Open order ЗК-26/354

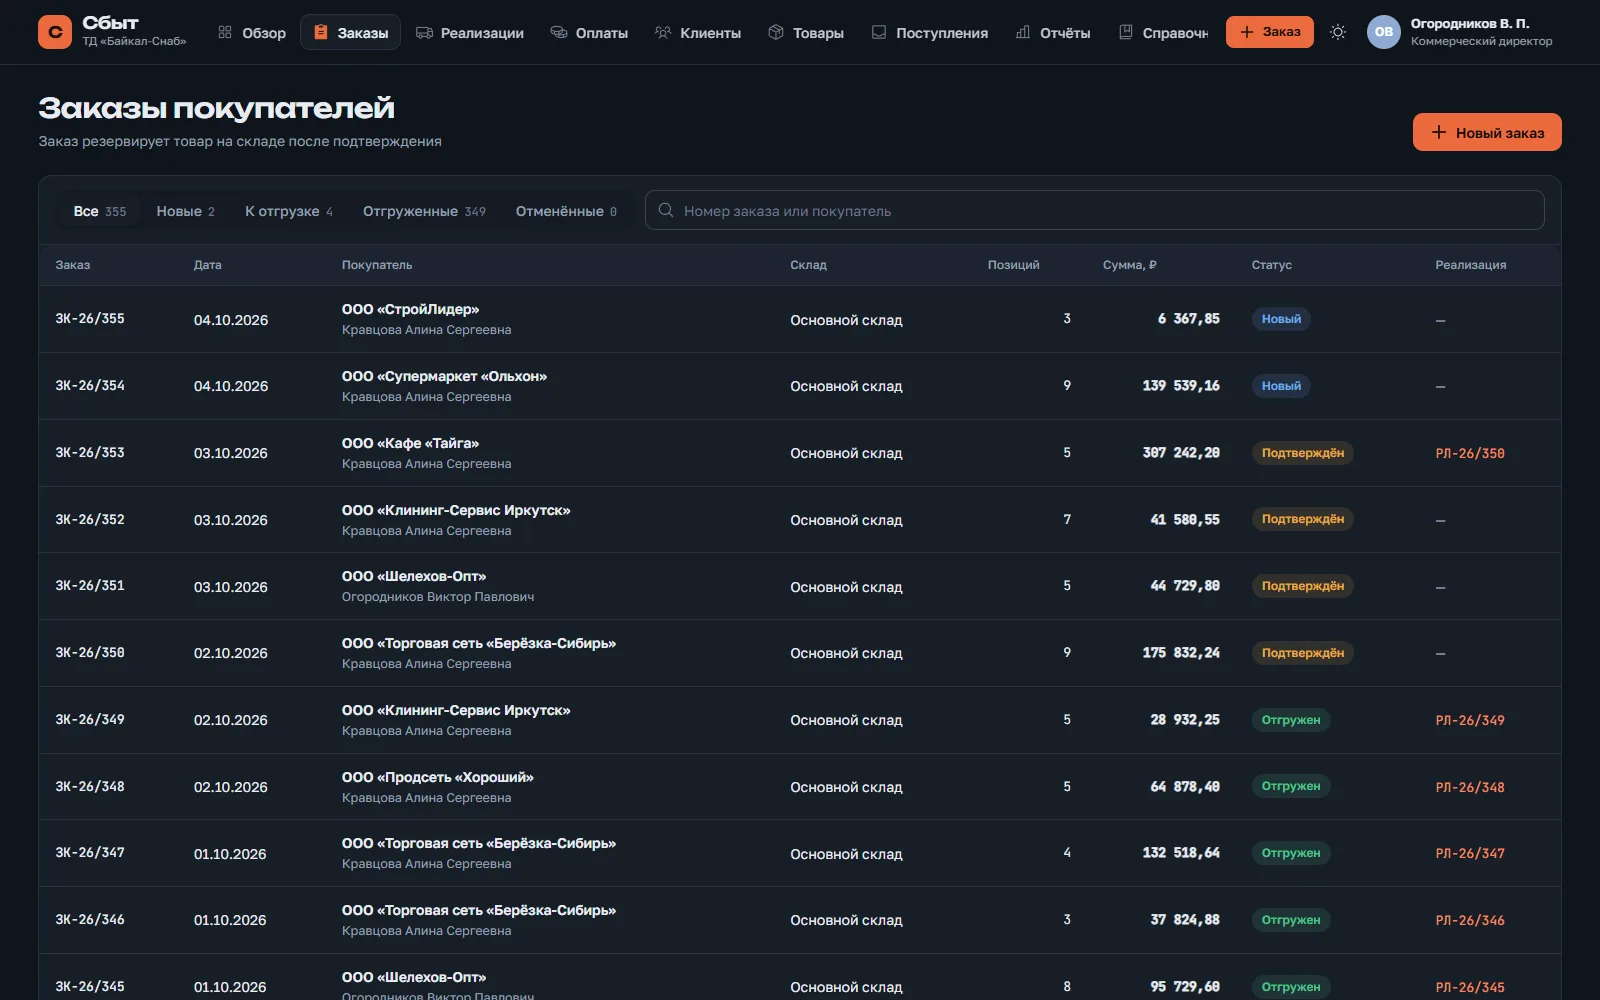point(90,386)
